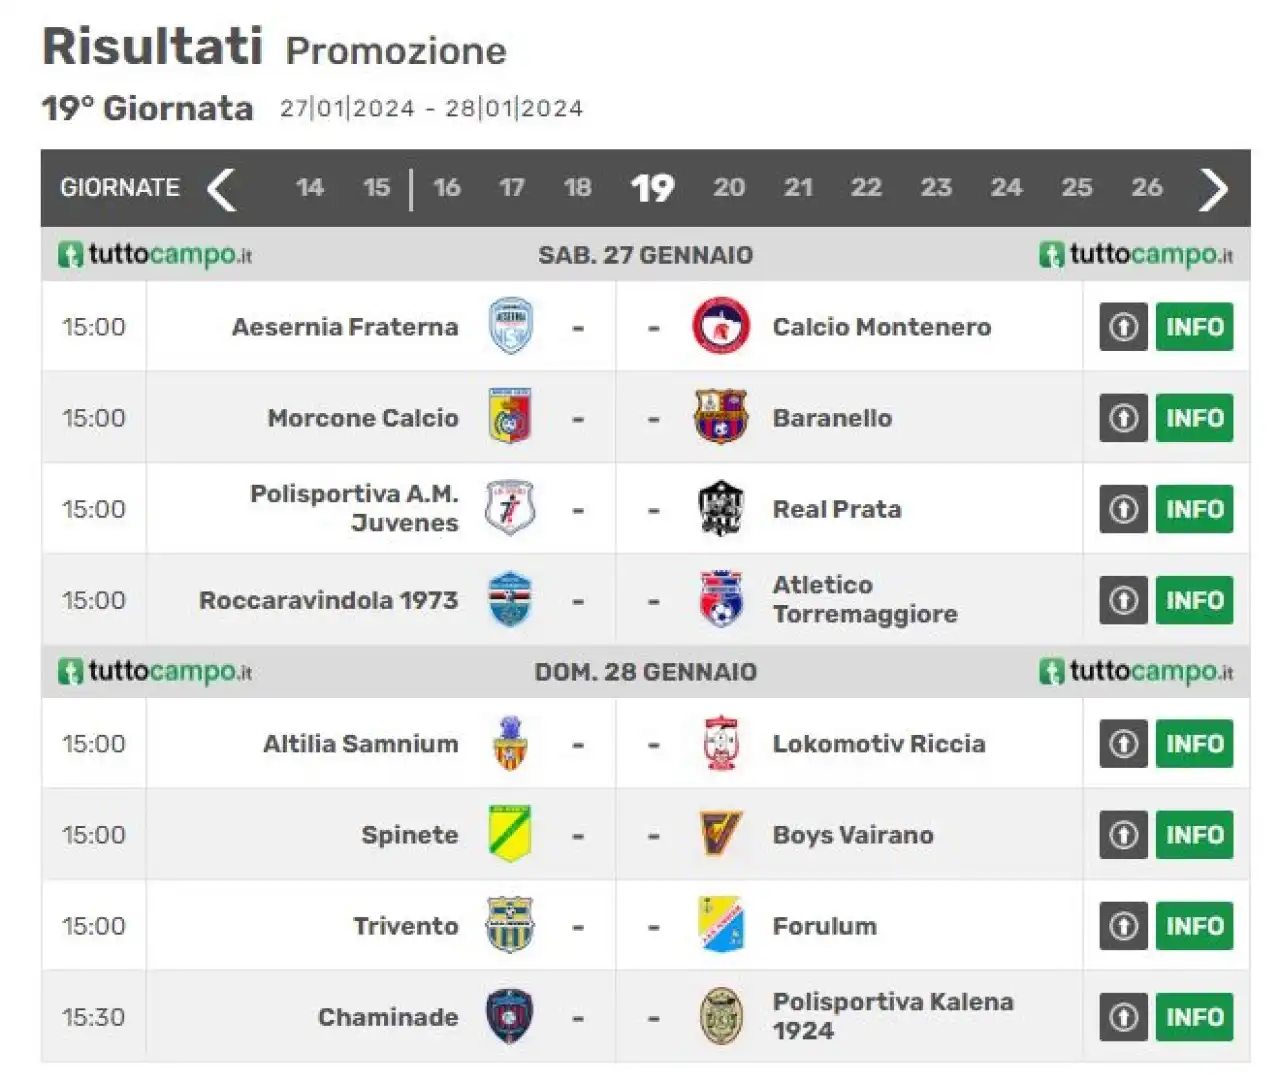Switch to giornata 18
The image size is (1280, 1082).
coord(578,188)
